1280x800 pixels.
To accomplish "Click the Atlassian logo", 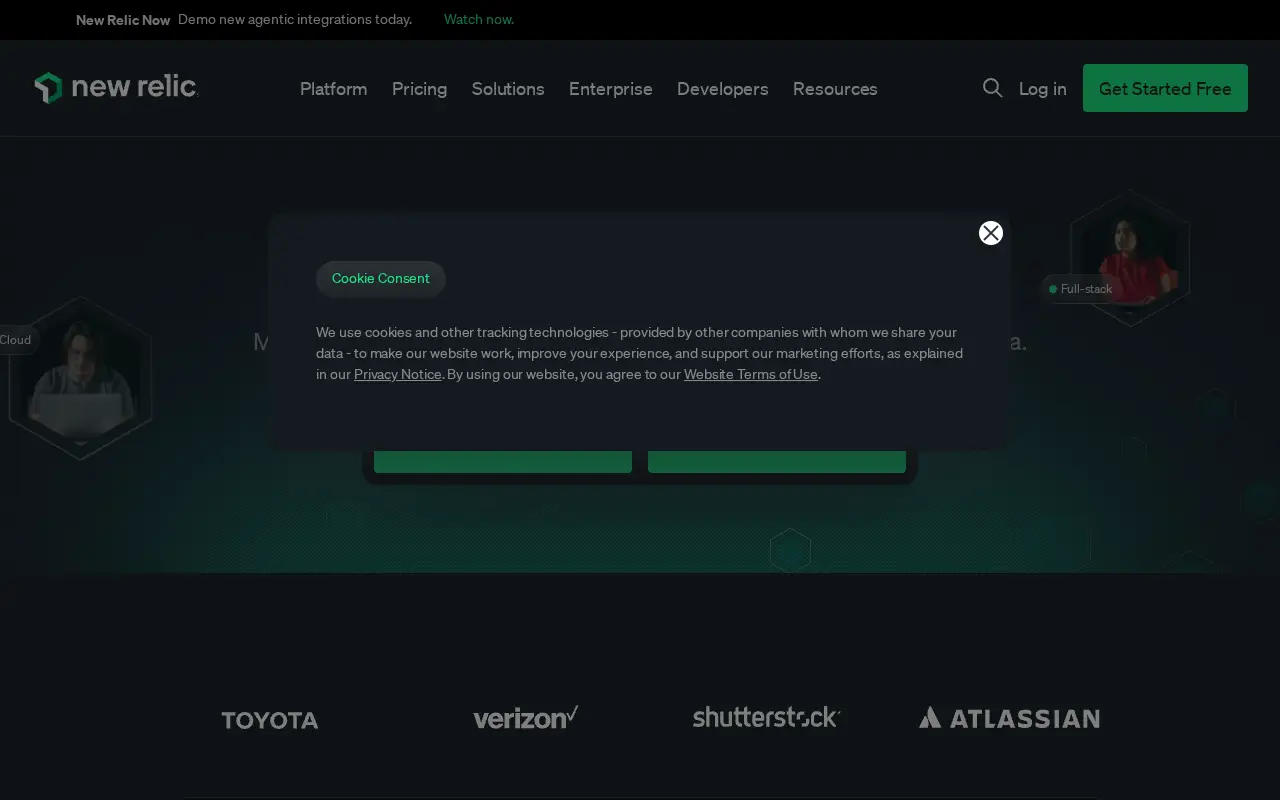I will click(x=1009, y=718).
